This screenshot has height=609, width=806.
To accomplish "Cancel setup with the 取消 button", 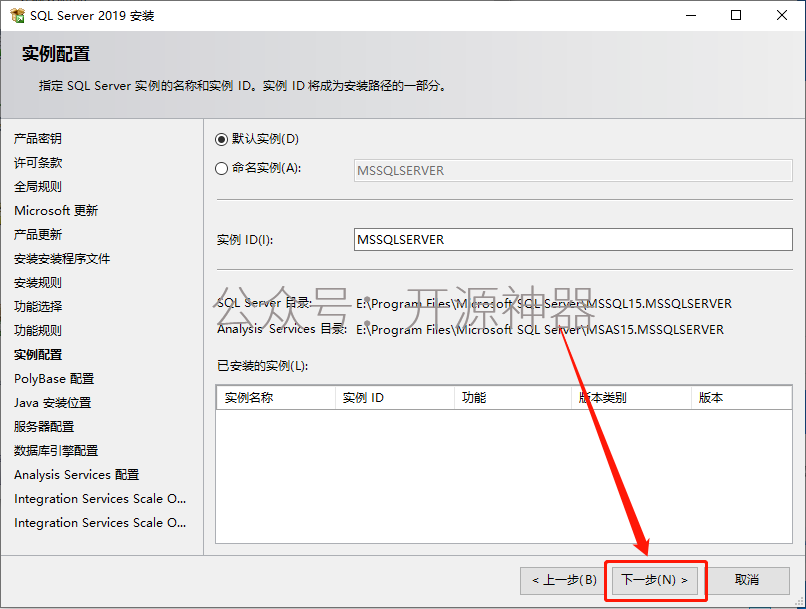I will coord(746,580).
